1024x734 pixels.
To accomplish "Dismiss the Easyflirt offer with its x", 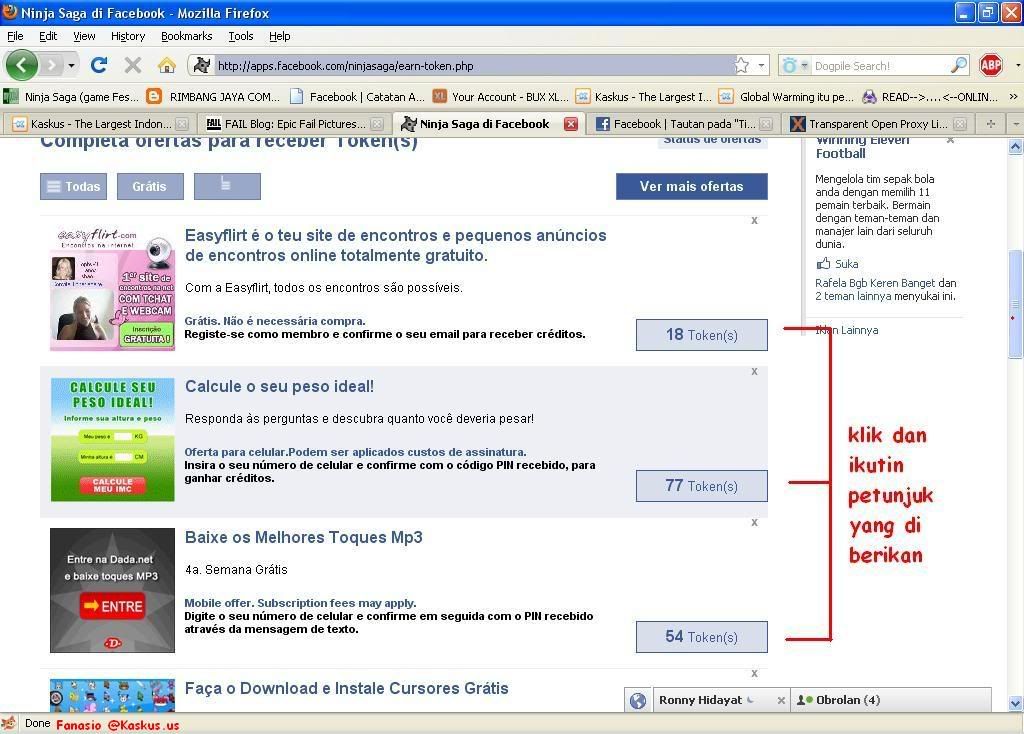I will [x=754, y=221].
